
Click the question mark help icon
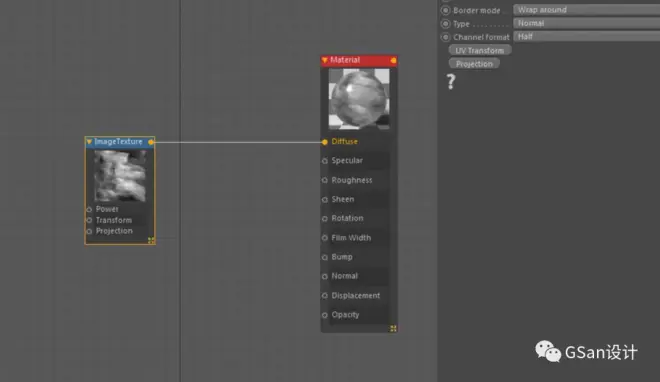coord(451,82)
